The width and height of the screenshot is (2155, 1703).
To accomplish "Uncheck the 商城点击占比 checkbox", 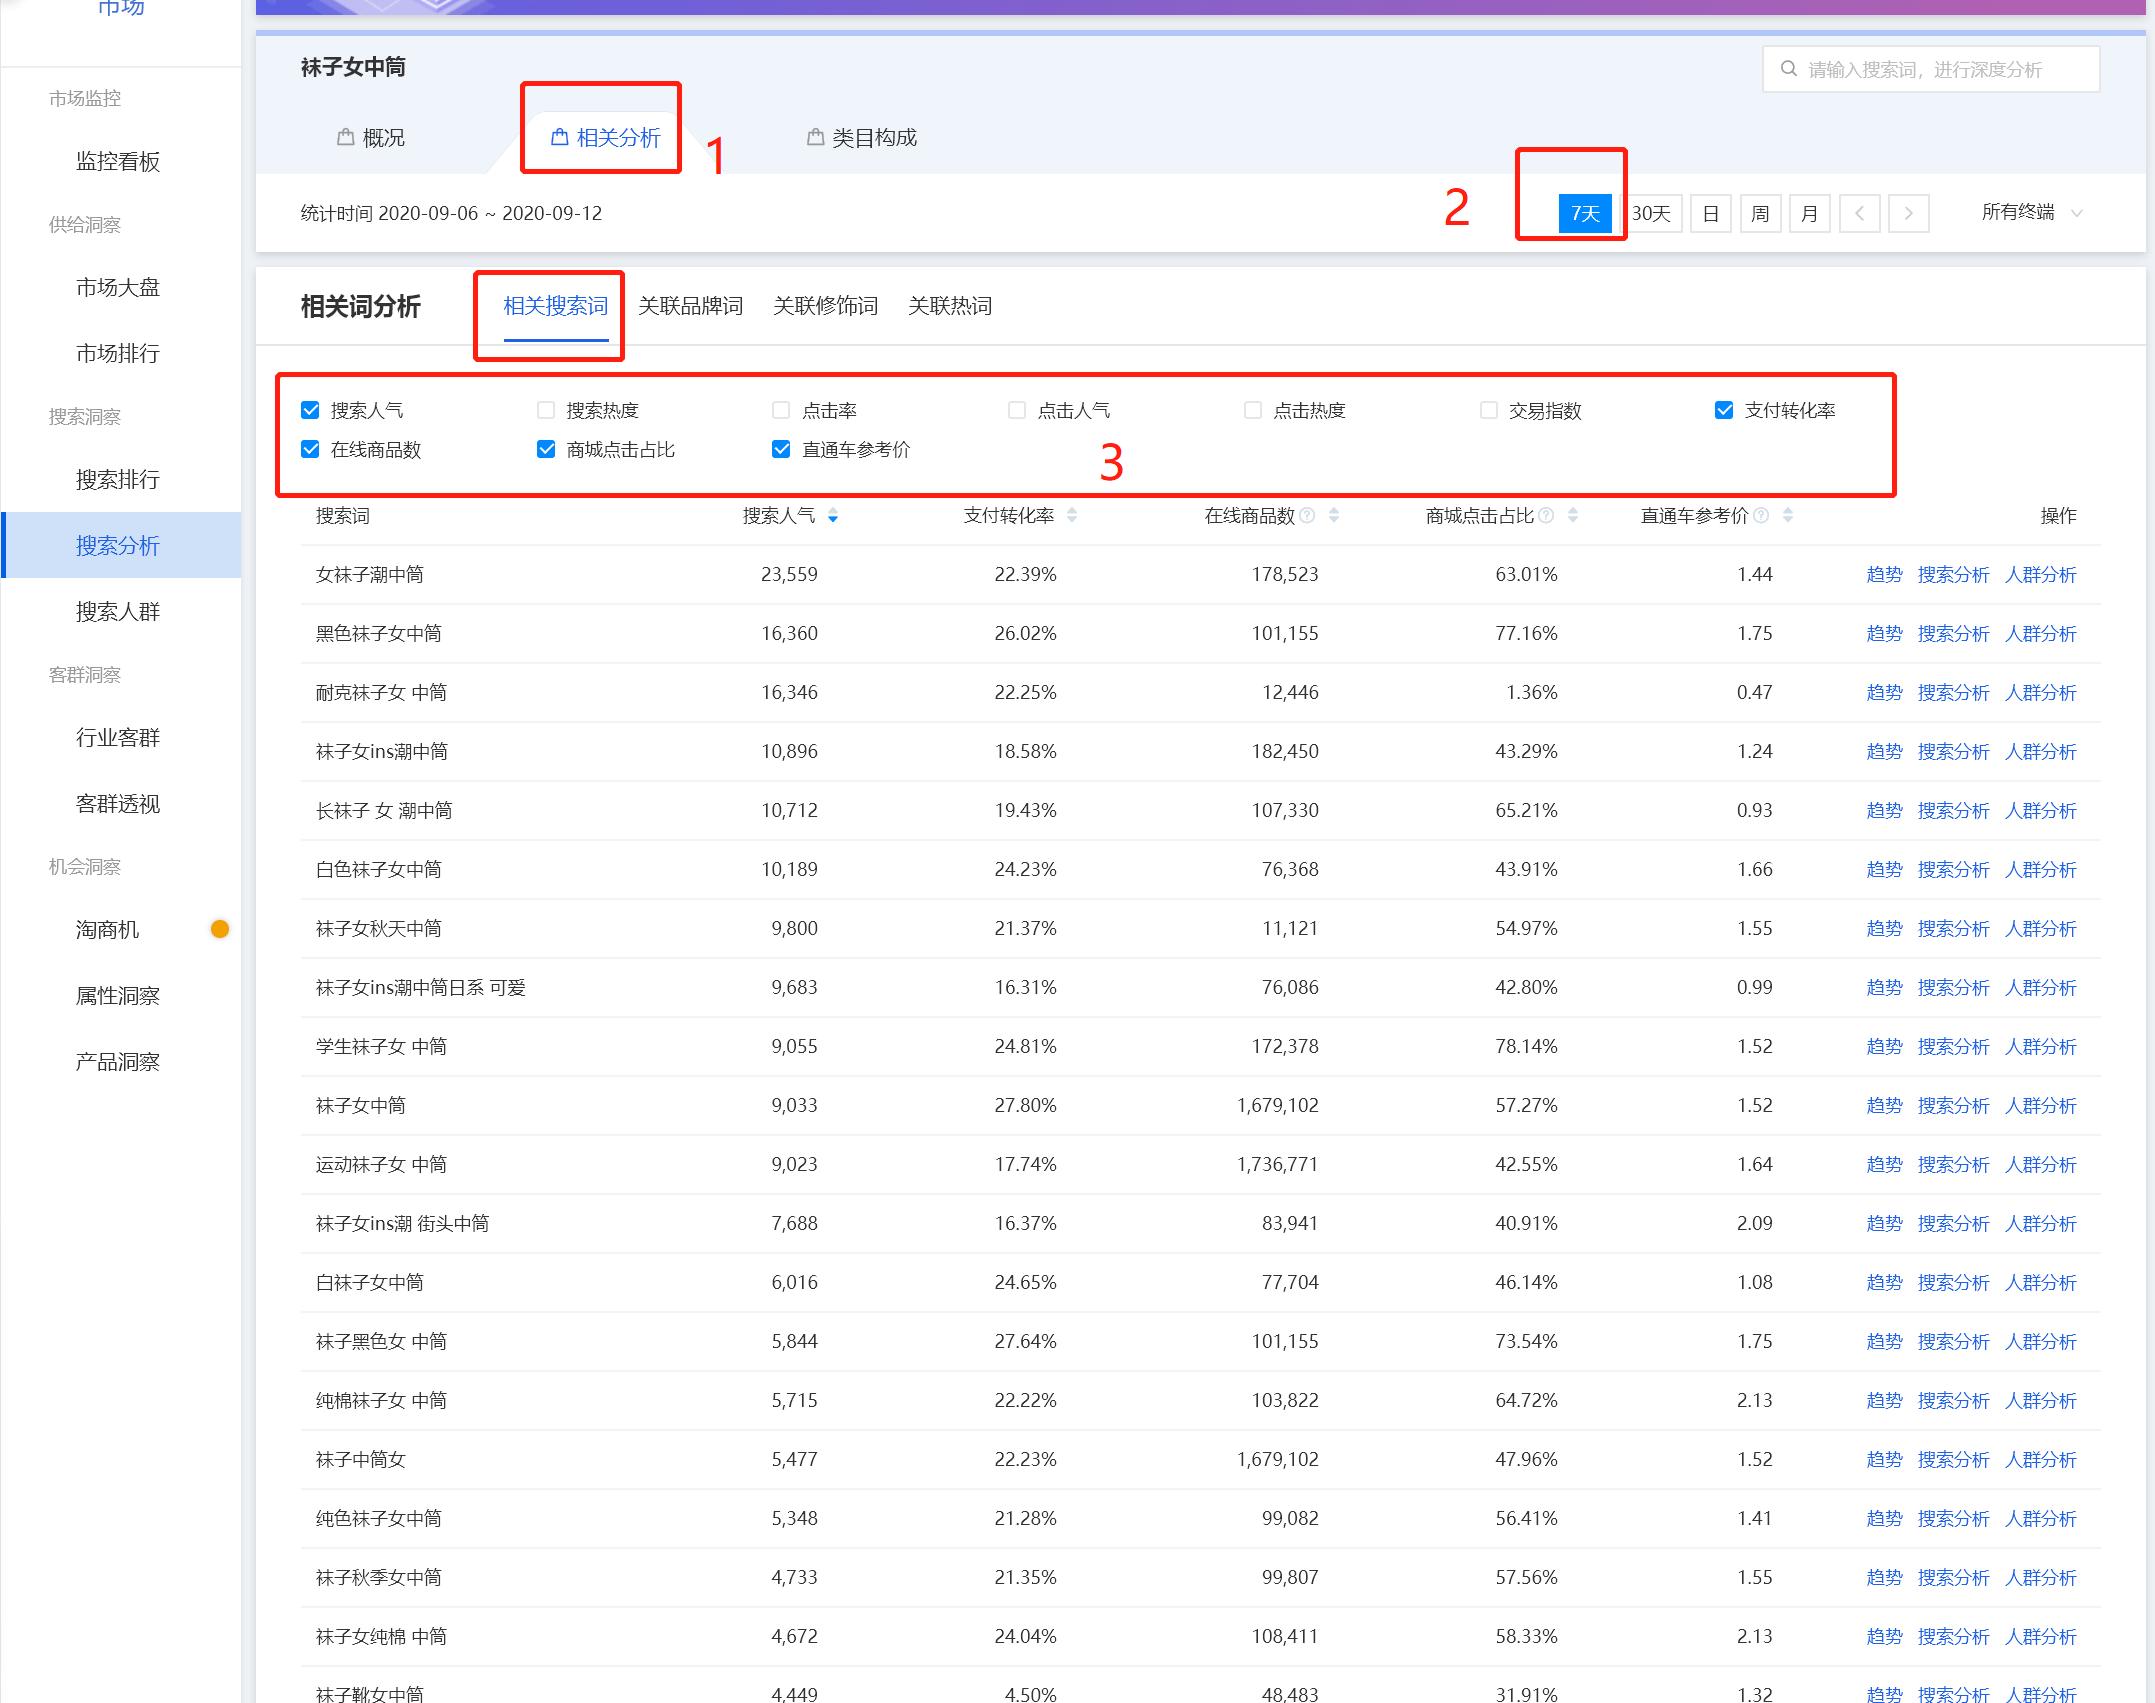I will tap(545, 450).
